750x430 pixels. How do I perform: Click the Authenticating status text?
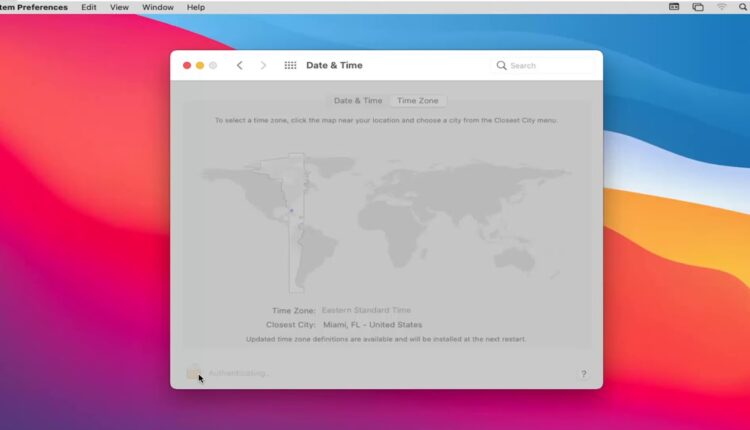click(239, 373)
